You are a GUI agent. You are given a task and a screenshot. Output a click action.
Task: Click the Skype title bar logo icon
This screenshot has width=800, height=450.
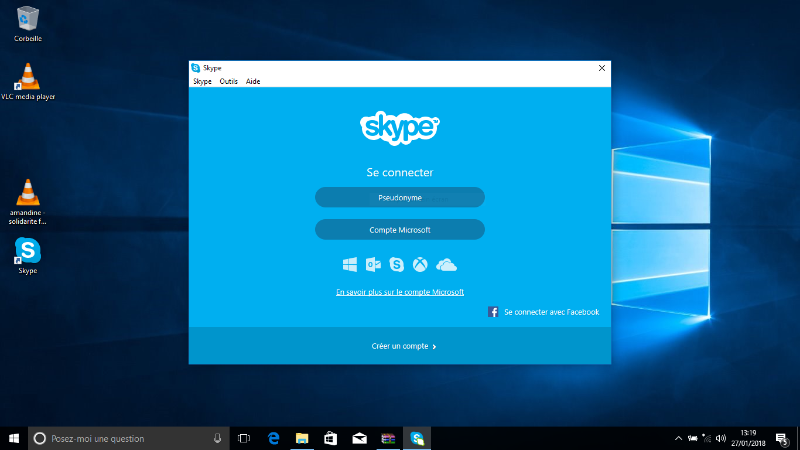pos(195,68)
